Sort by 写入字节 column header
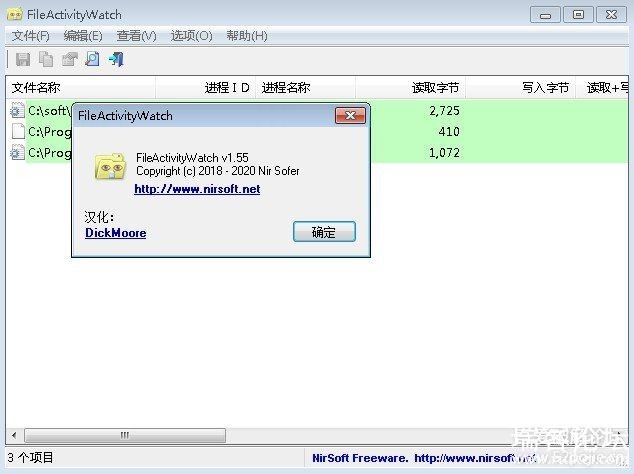Screen dimensions: 634x474 click(520, 88)
